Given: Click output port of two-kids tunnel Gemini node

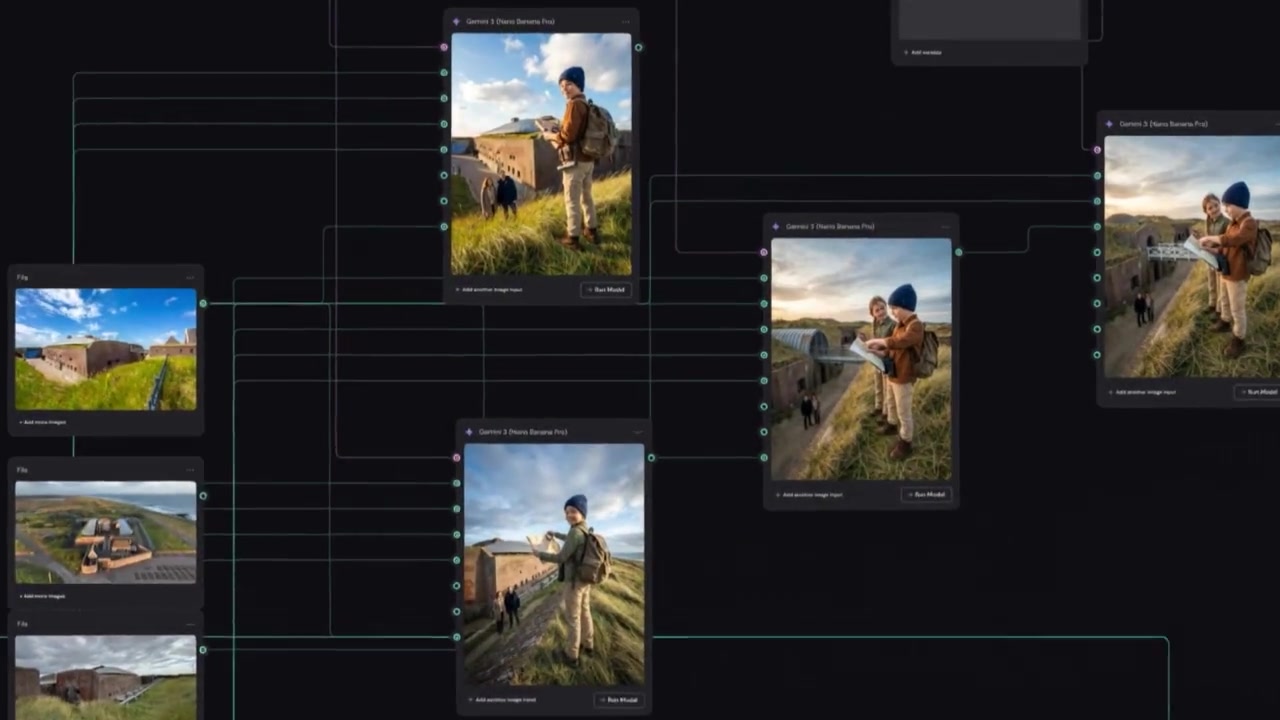Looking at the screenshot, I should (x=958, y=252).
